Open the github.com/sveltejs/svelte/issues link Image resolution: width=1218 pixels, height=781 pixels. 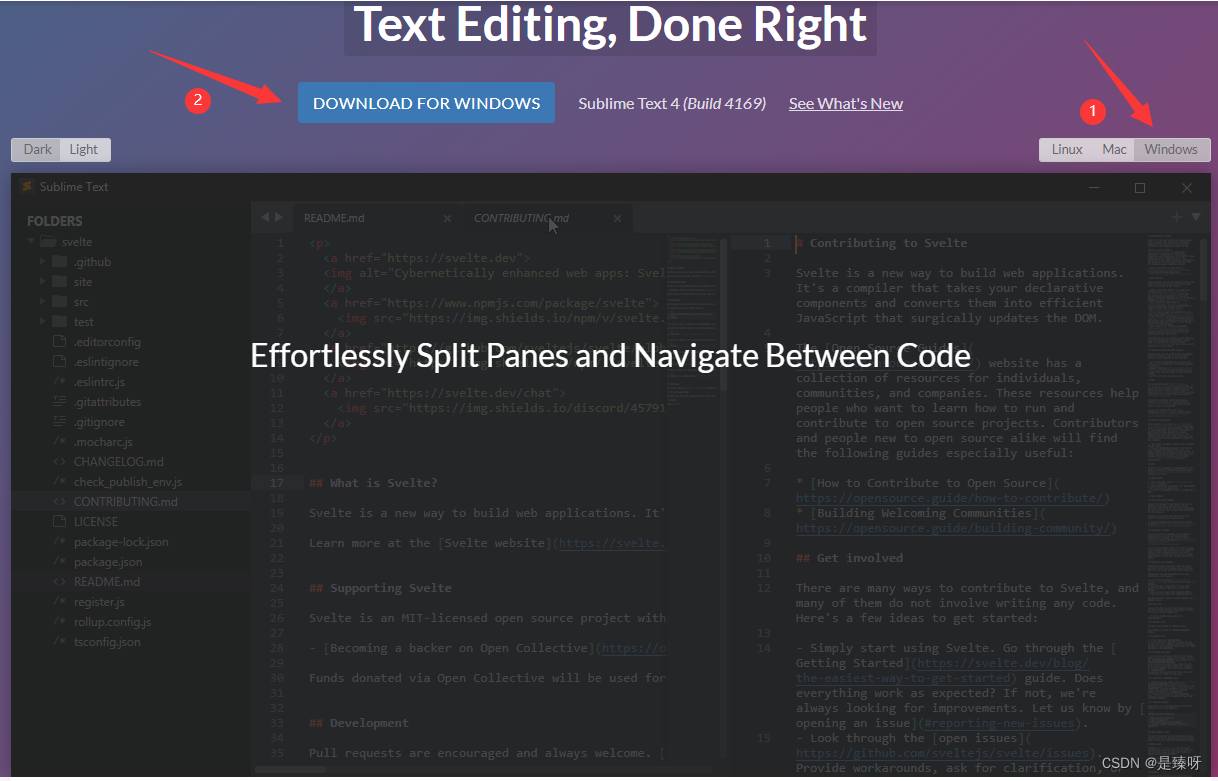[944, 753]
